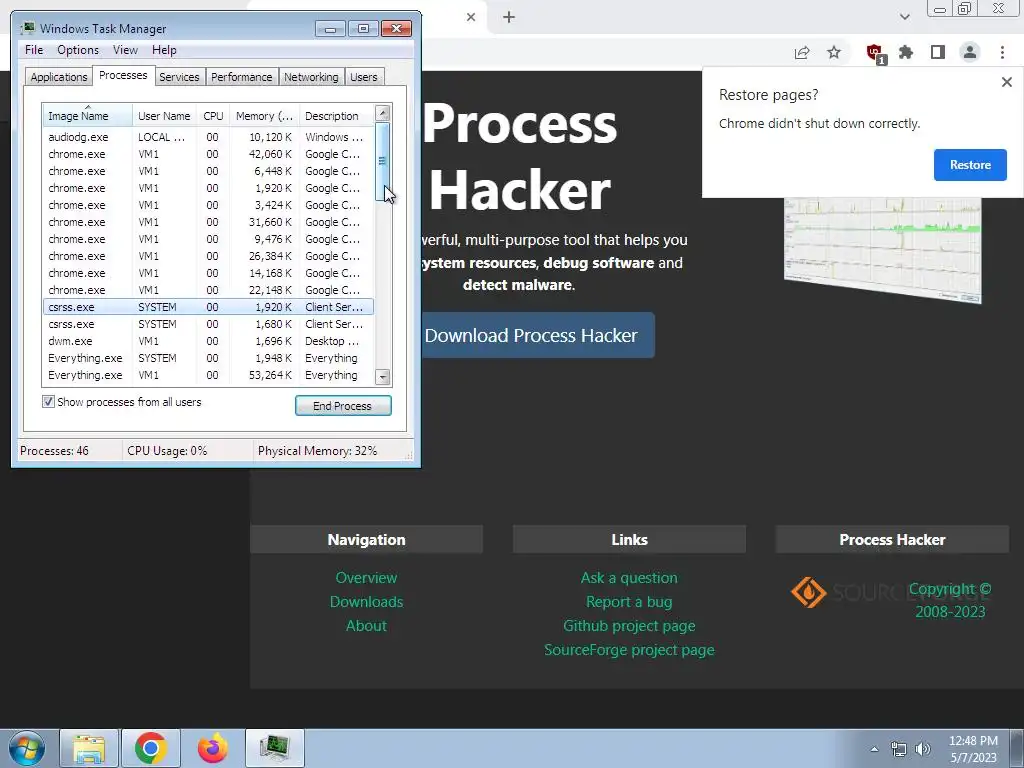1024x768 pixels.
Task: Open a new Chrome tab
Action: [x=509, y=18]
